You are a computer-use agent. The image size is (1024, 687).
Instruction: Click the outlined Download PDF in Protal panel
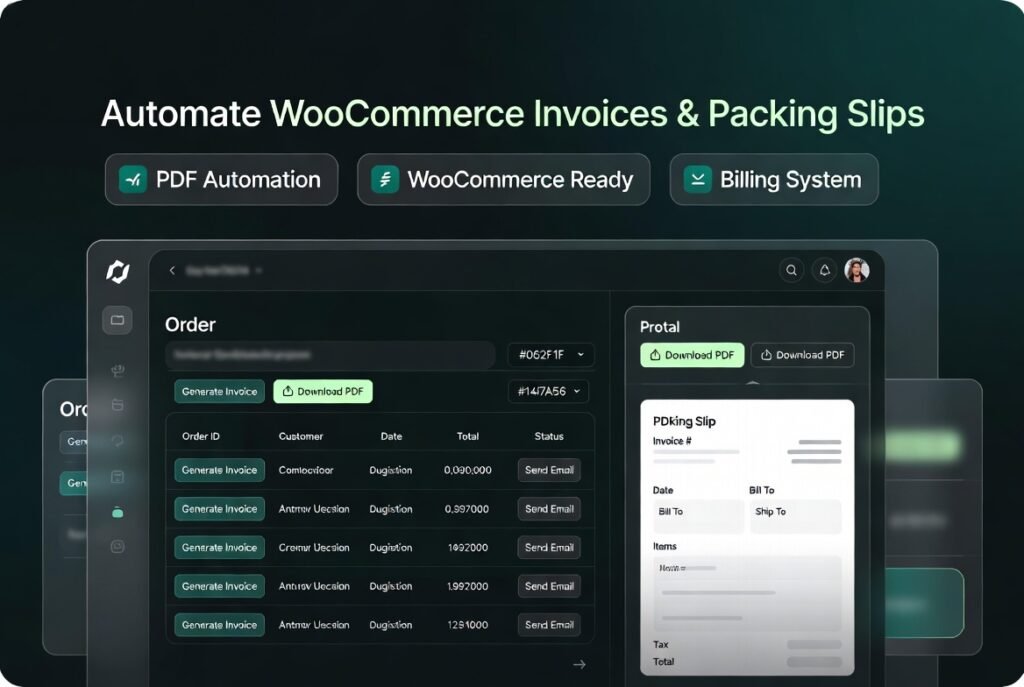point(803,355)
